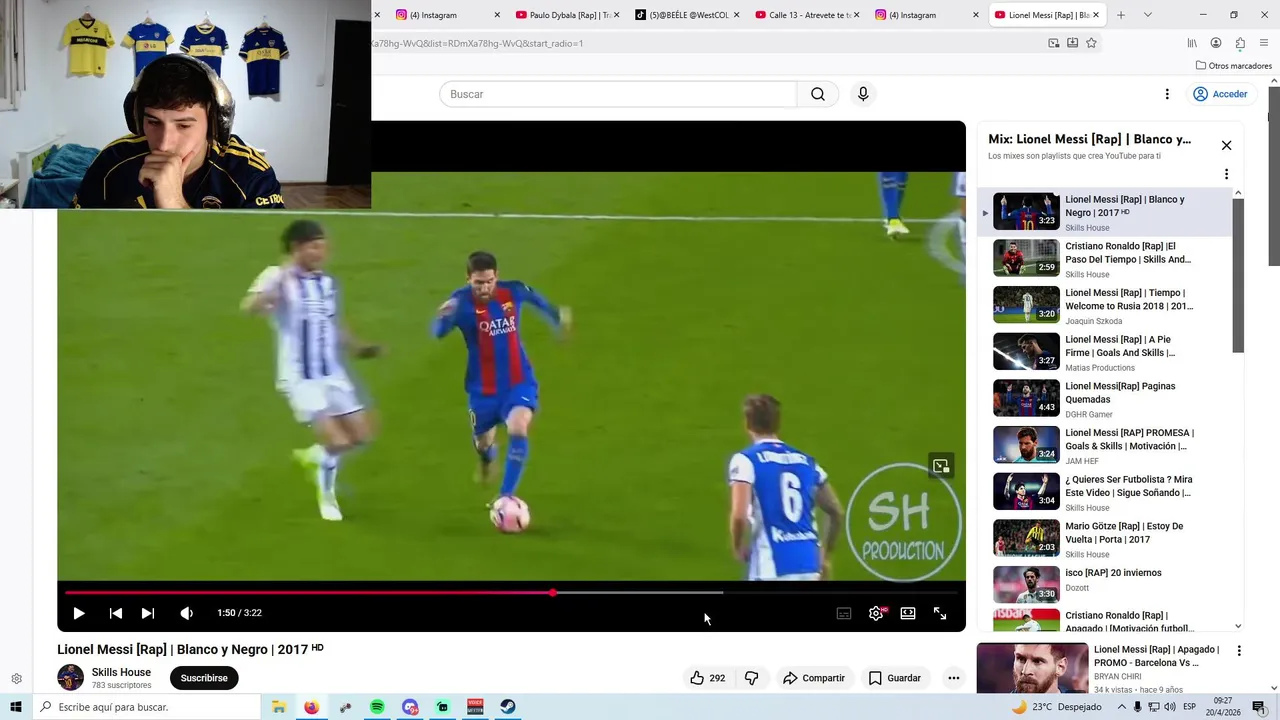Open Otros marcadores bookmarks folder

tap(1234, 66)
